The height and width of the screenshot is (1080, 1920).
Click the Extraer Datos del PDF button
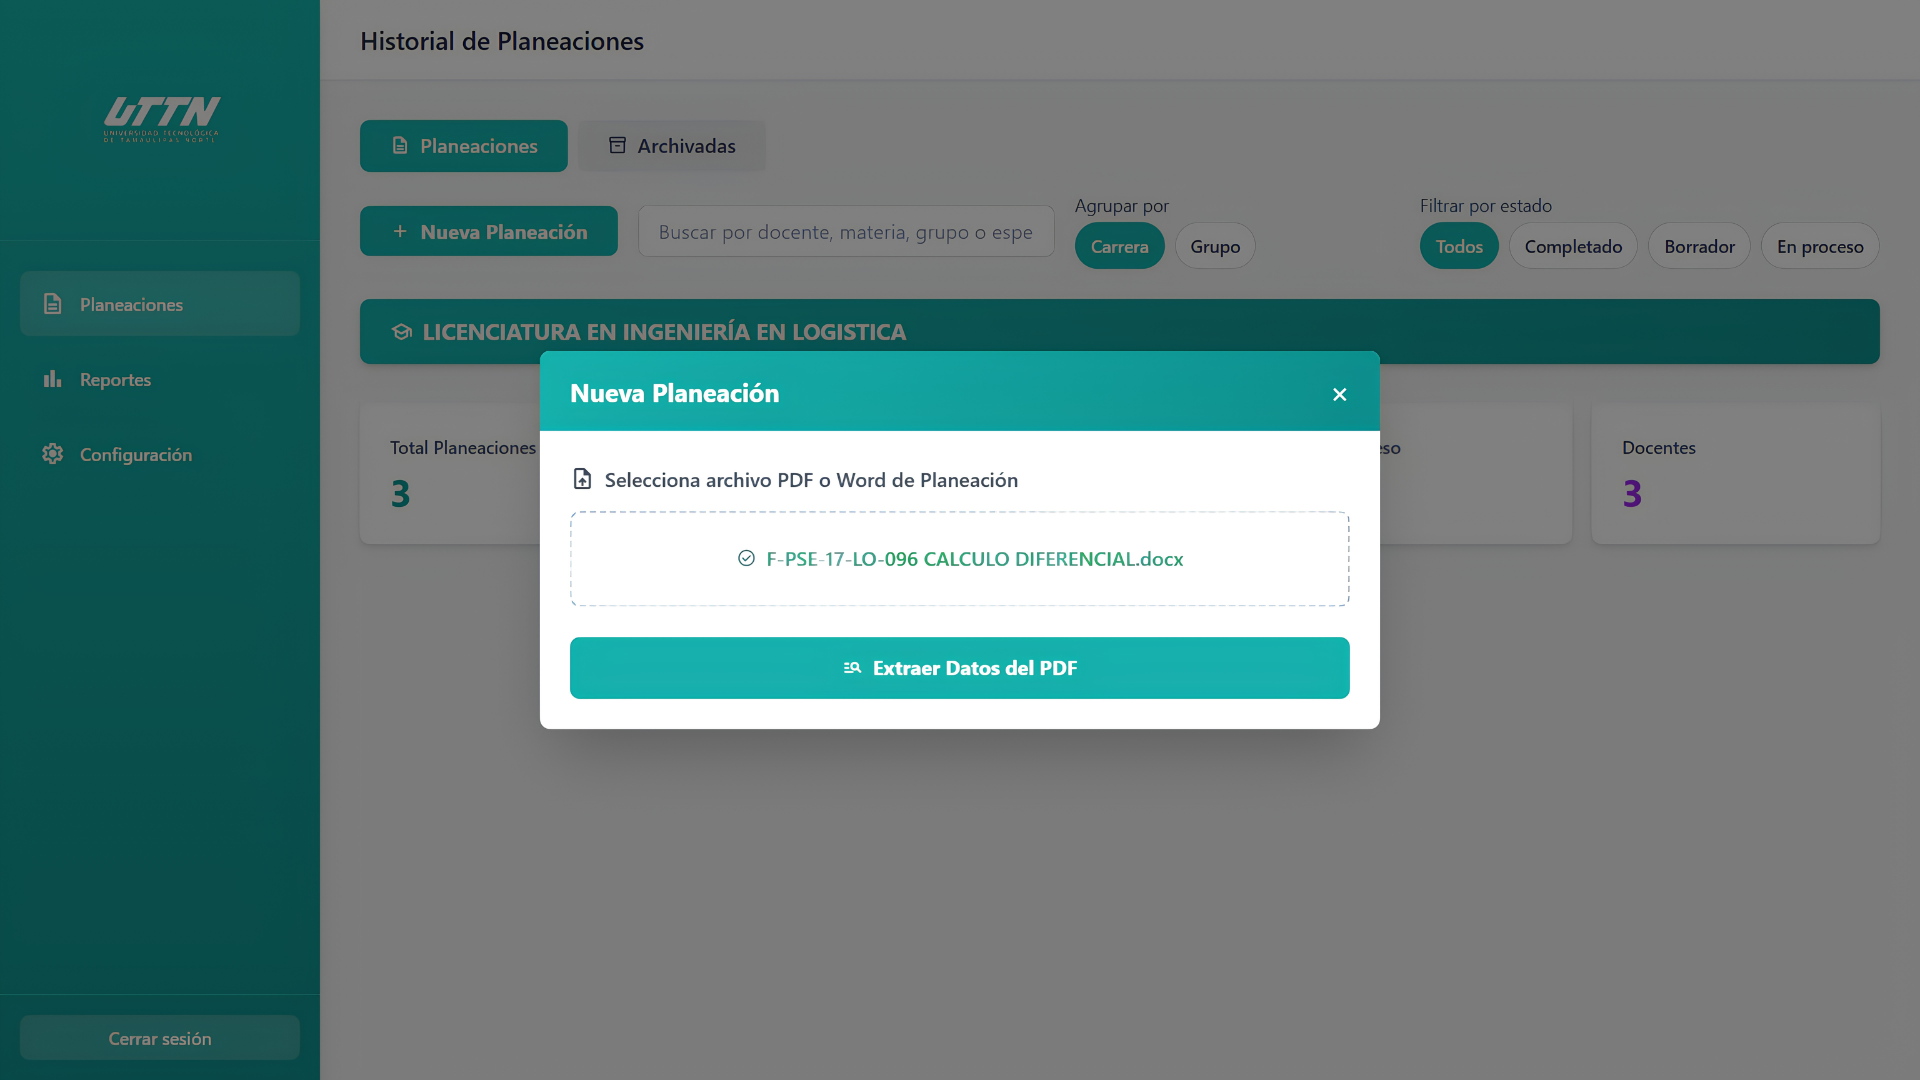(x=960, y=668)
